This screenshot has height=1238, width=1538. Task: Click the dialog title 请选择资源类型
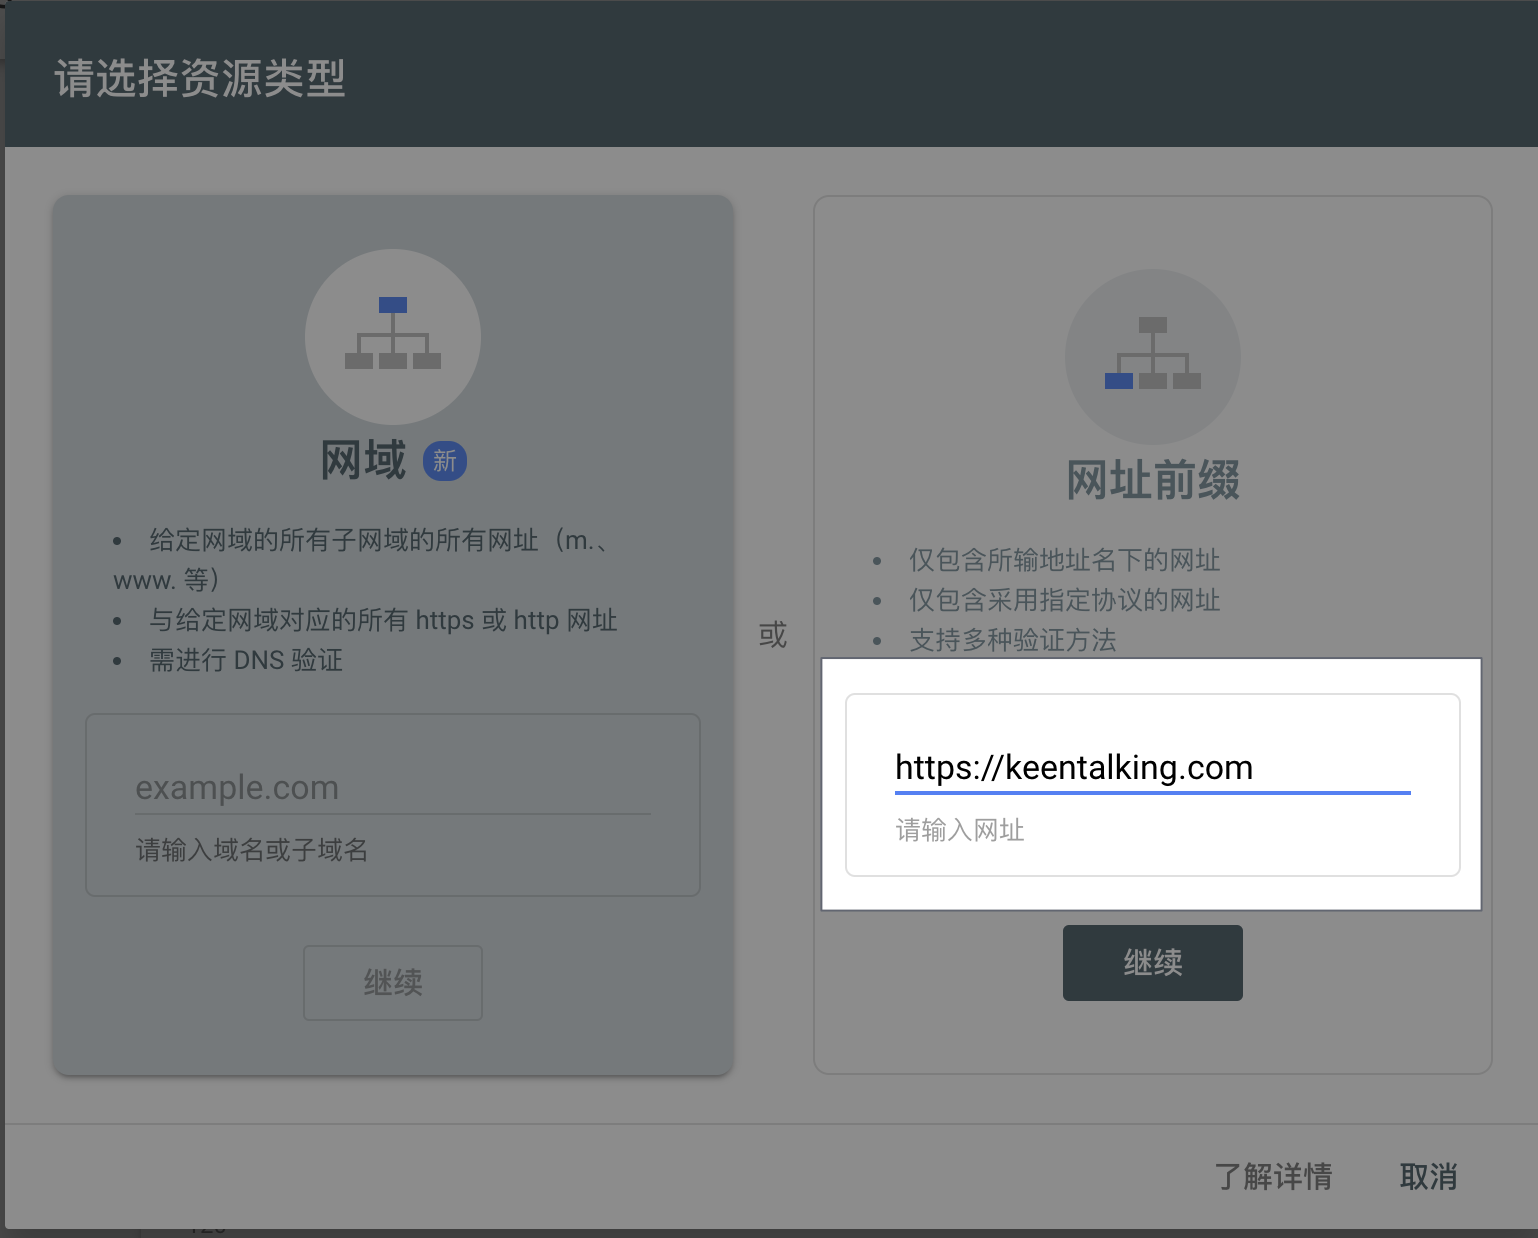200,80
